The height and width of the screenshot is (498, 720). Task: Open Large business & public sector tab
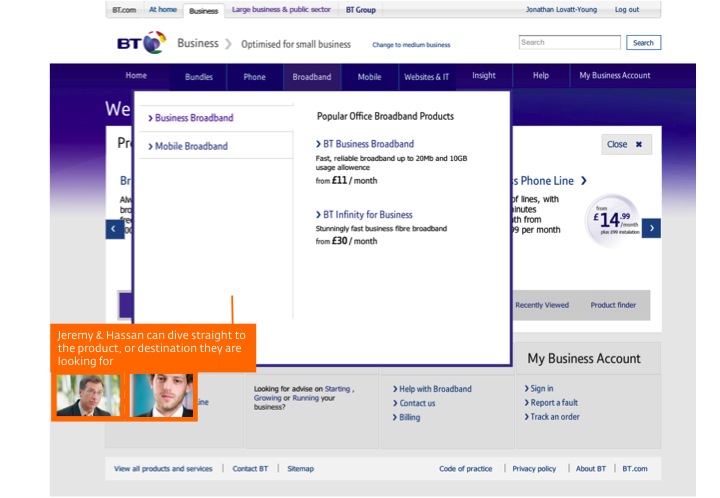pos(281,10)
